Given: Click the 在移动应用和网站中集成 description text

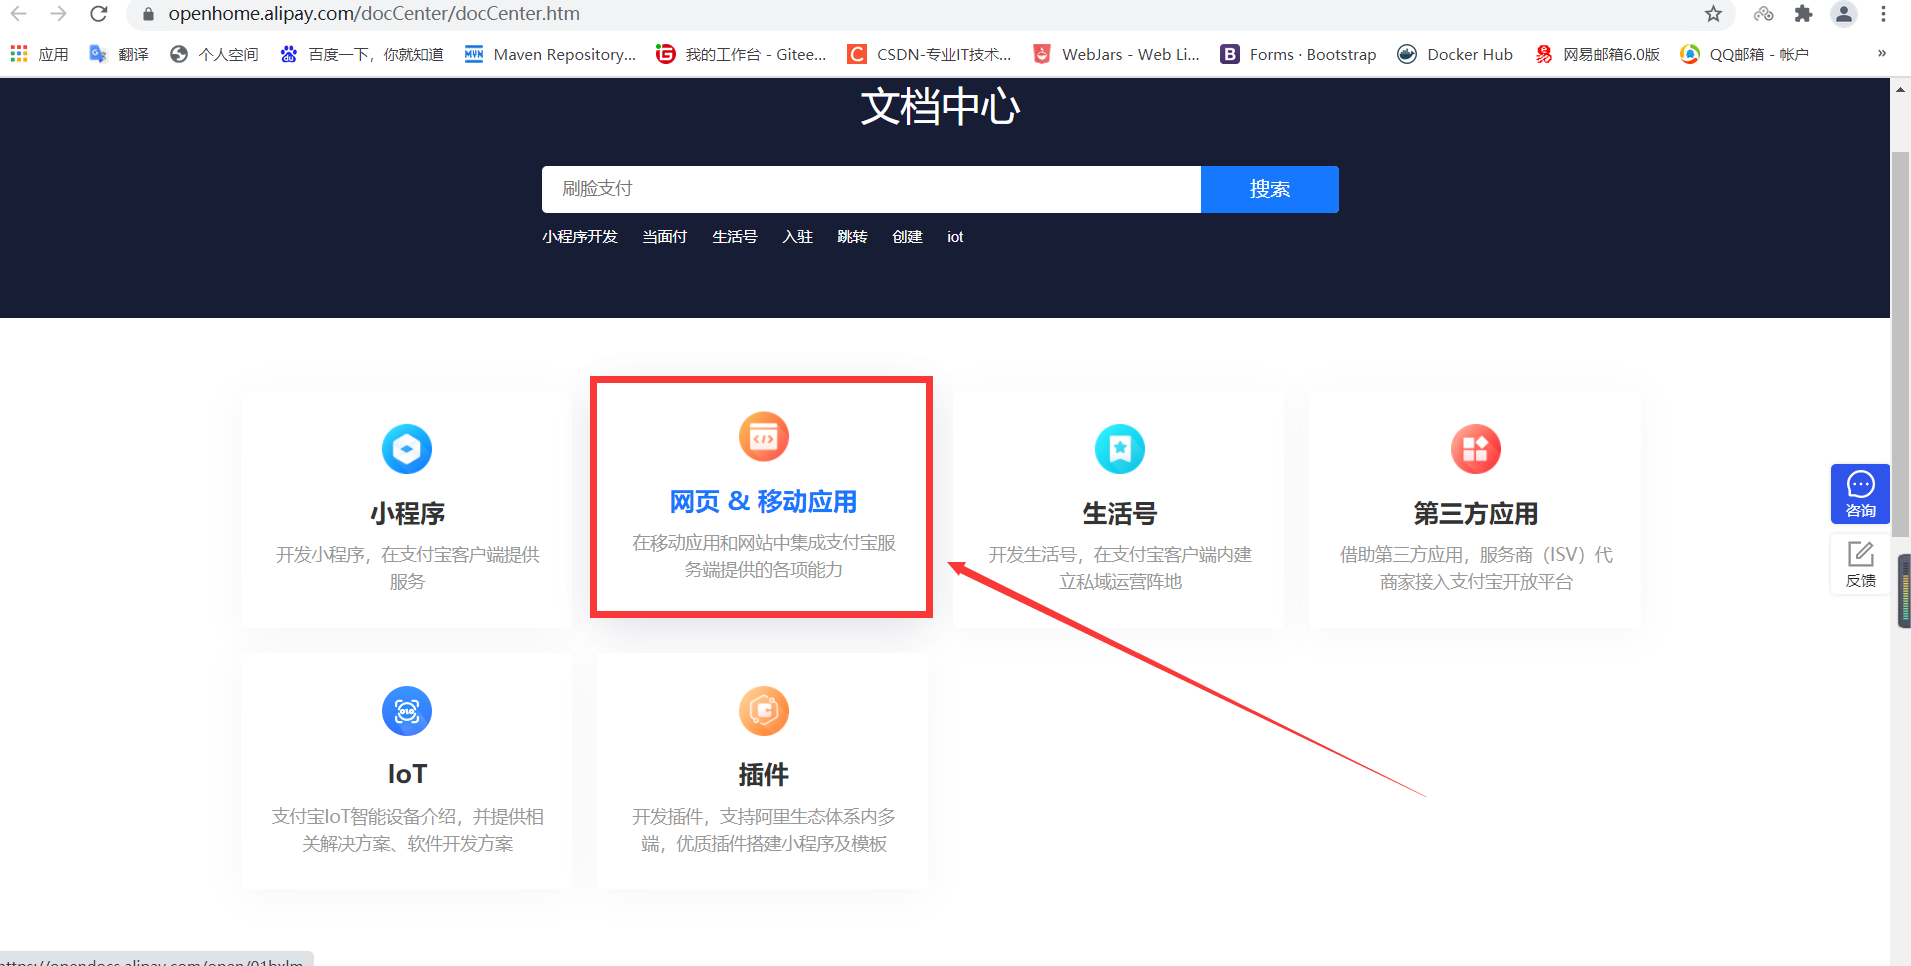Looking at the screenshot, I should 764,556.
